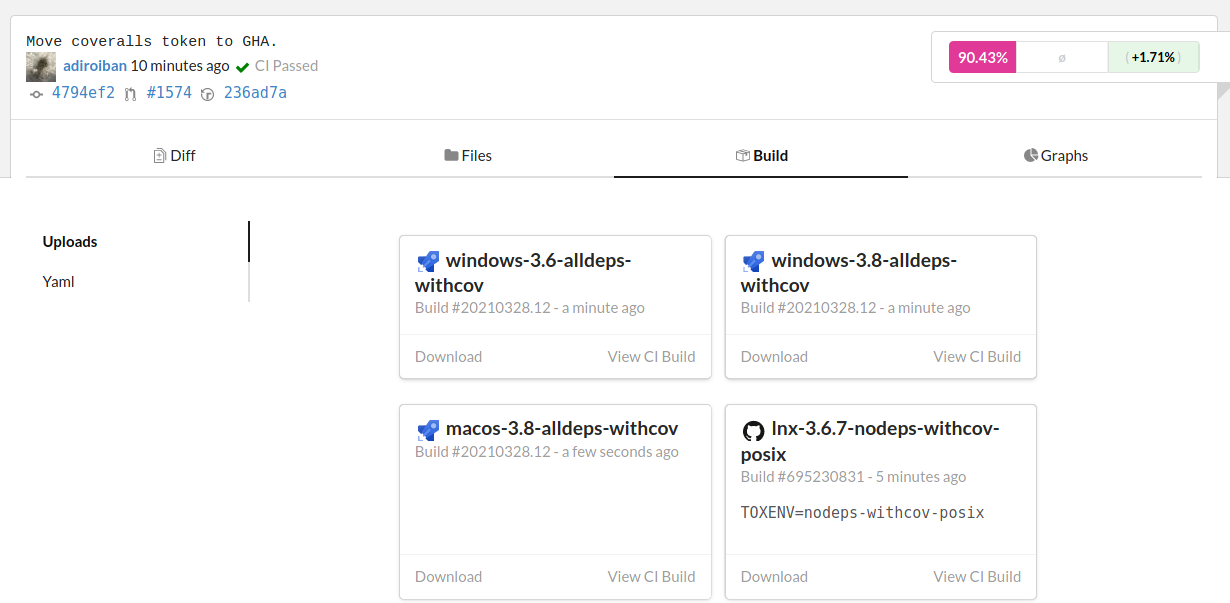Image resolution: width=1230 pixels, height=603 pixels.
Task: View CI Build for lnx-3.6.7-nodeps-withcov-posix
Action: click(977, 577)
